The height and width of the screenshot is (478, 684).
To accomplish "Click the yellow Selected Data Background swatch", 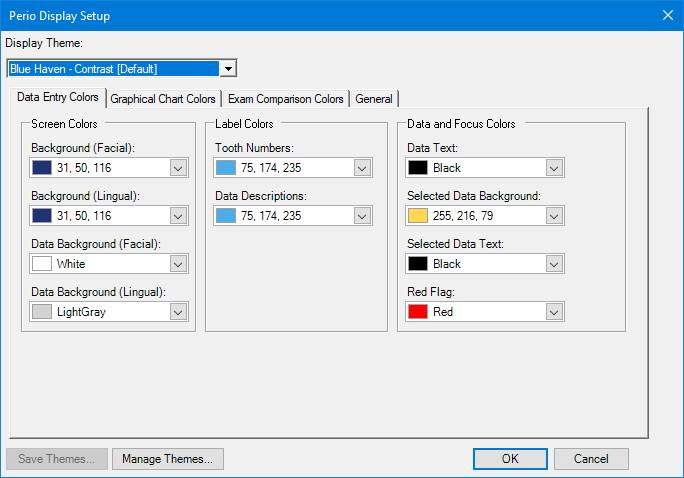I will [418, 216].
